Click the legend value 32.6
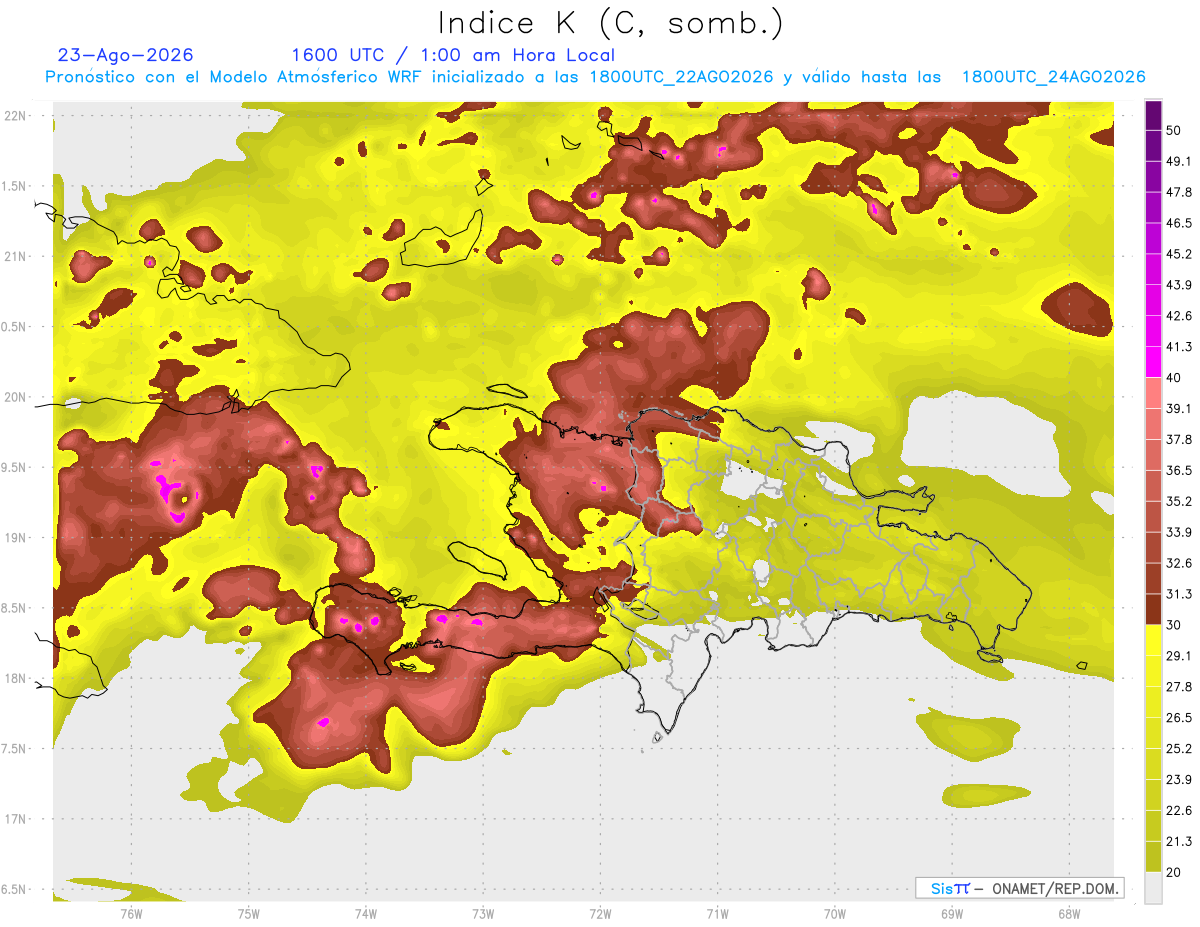Image resolution: width=1200 pixels, height=927 pixels. pos(1179,563)
